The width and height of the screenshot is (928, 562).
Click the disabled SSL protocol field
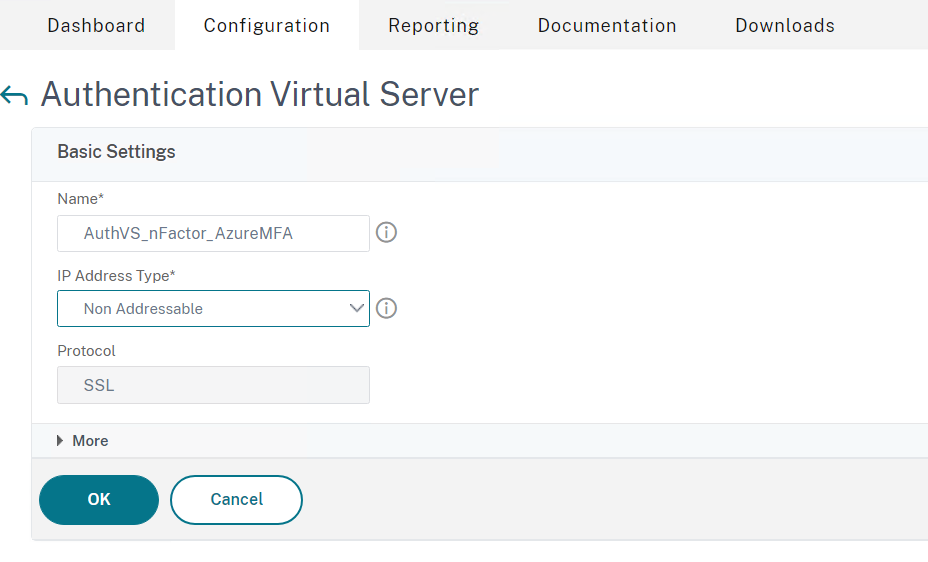(213, 385)
